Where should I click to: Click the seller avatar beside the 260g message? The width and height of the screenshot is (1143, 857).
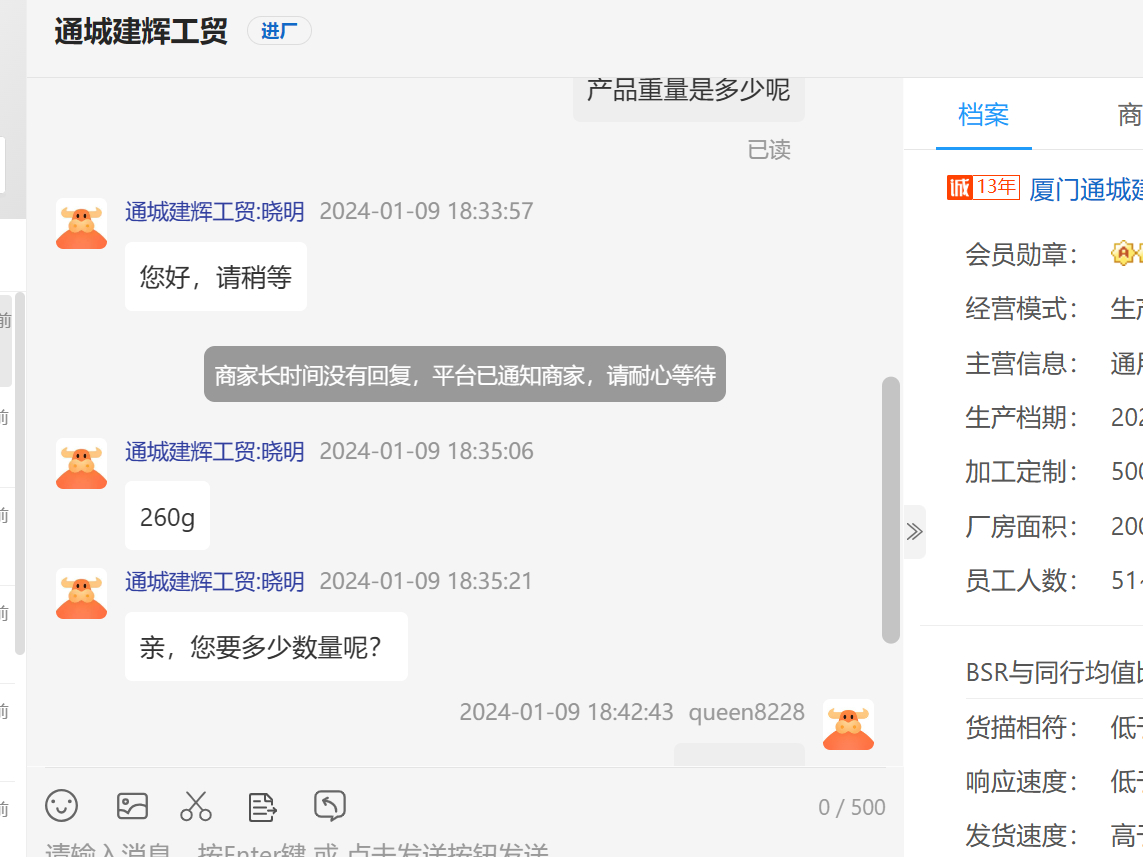(x=81, y=463)
